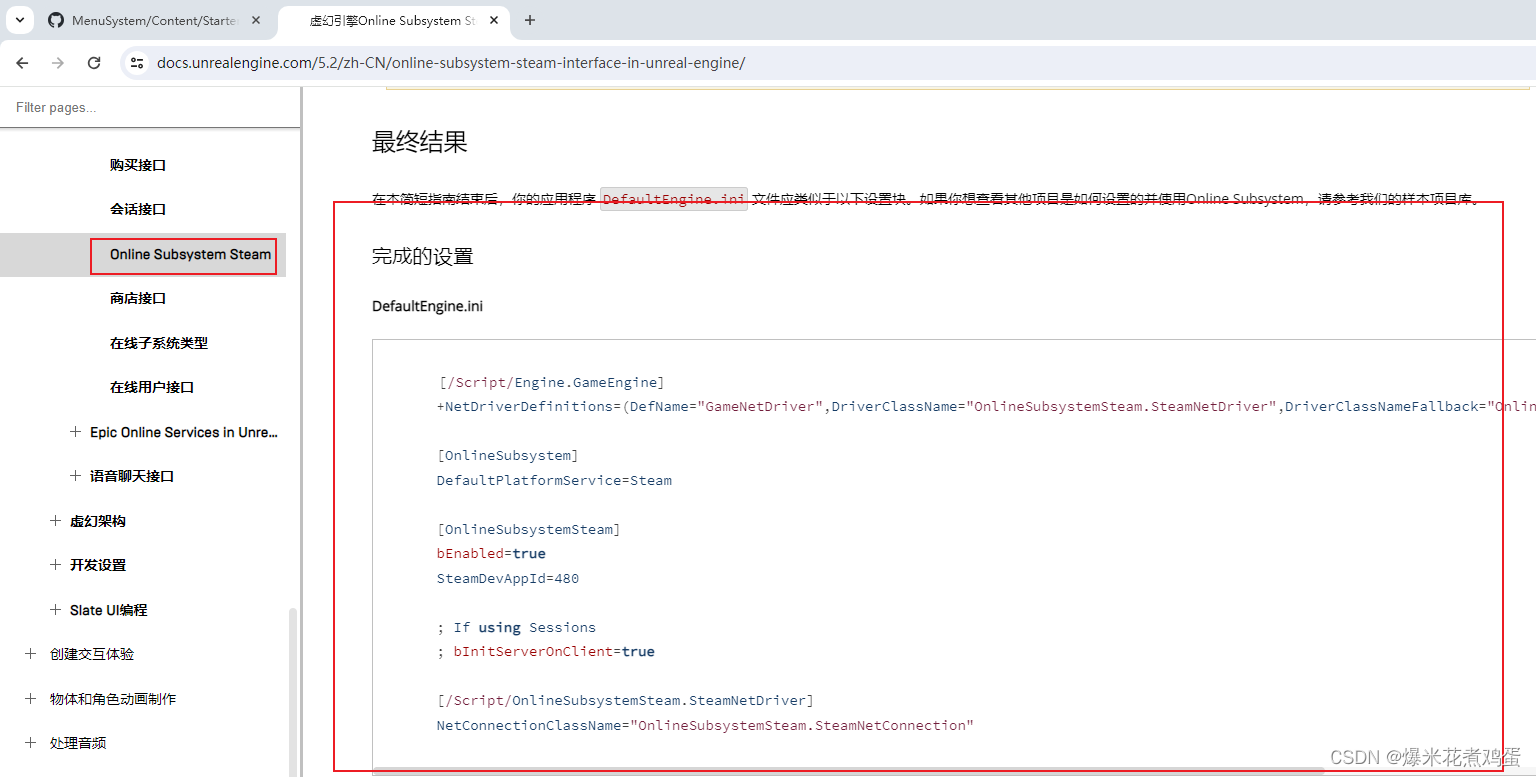Open a new tab with plus button

pos(530,20)
